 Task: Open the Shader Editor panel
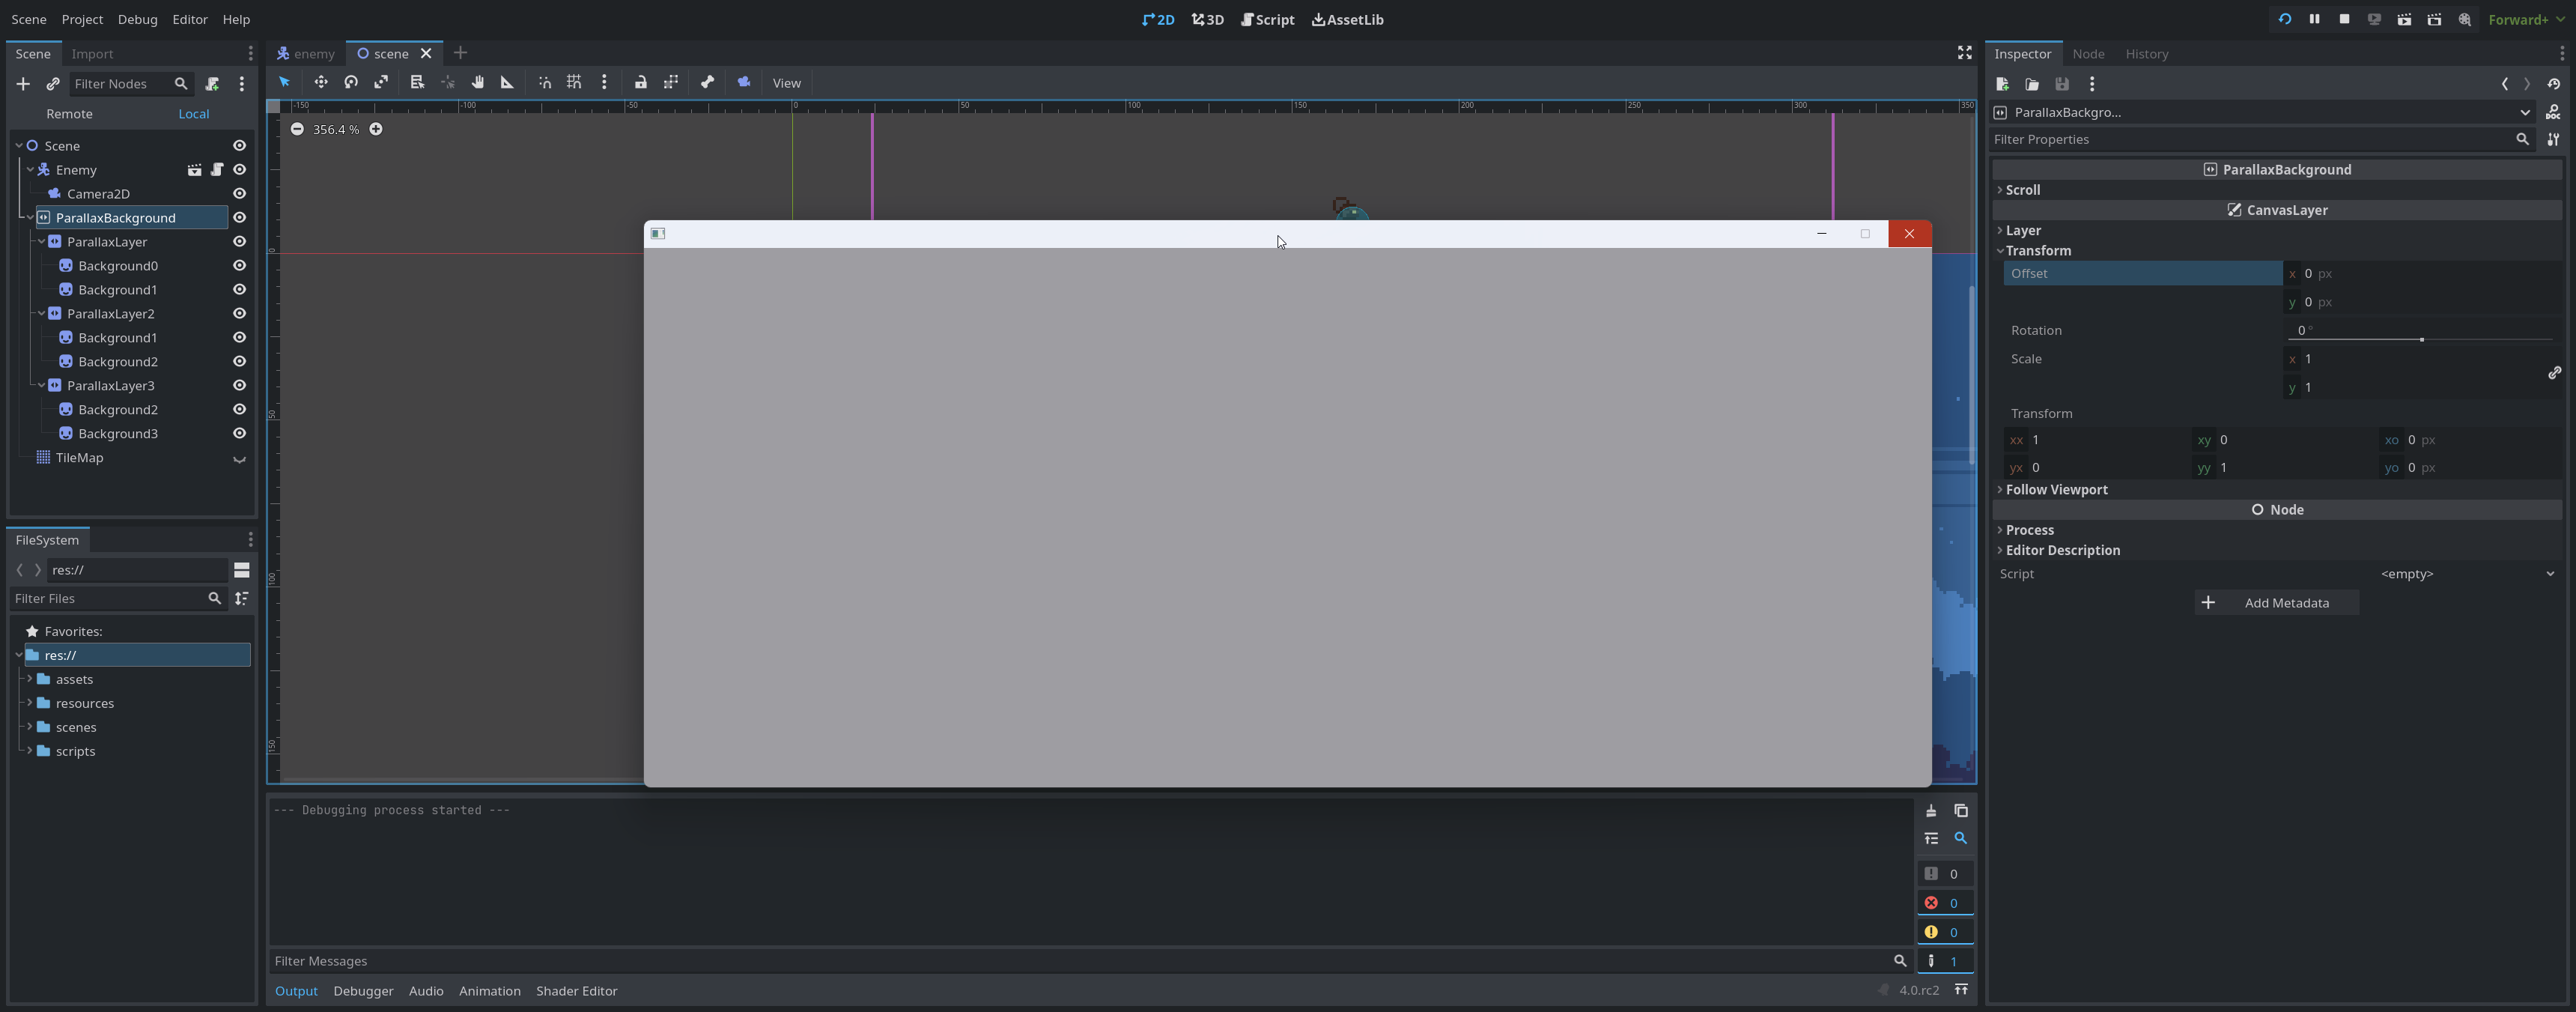pyautogui.click(x=577, y=991)
